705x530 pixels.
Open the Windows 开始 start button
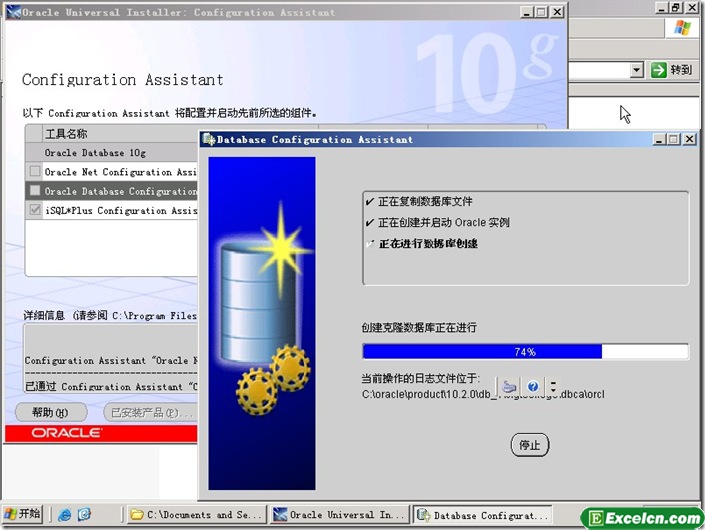22,514
